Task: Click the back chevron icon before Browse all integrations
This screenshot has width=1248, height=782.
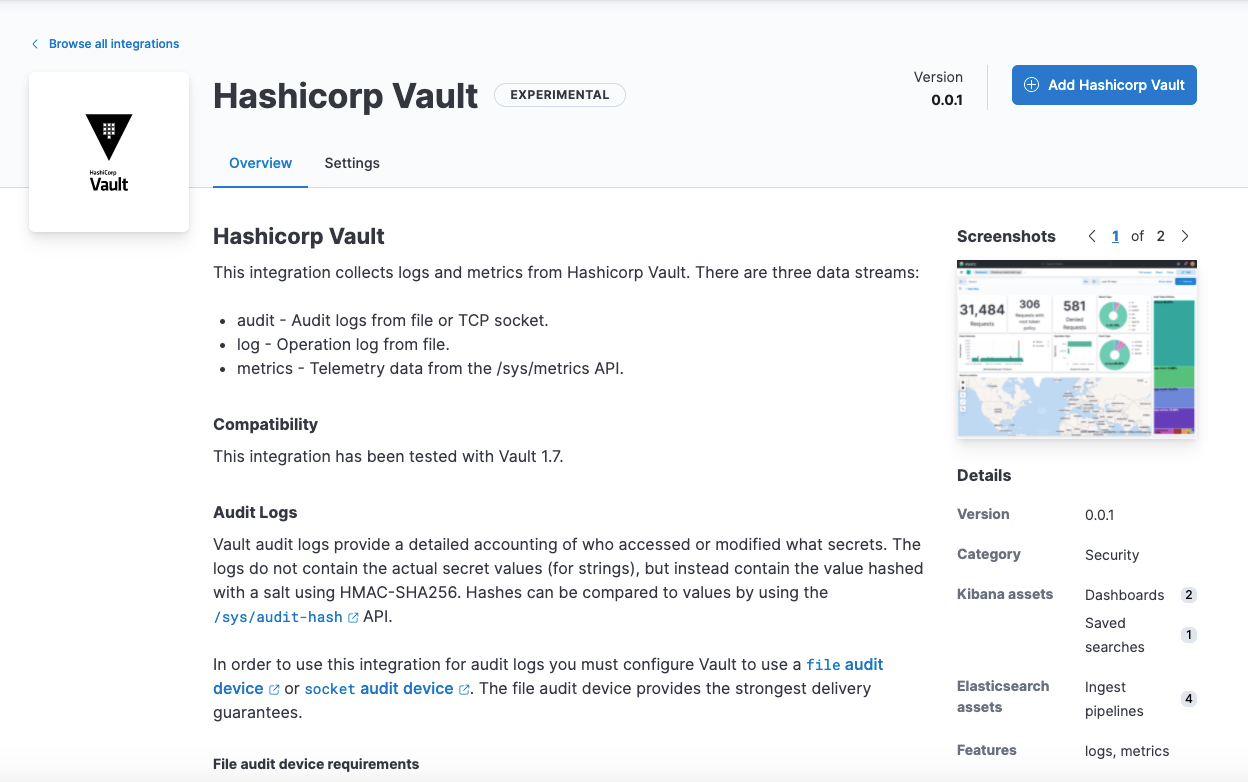Action: (x=34, y=43)
